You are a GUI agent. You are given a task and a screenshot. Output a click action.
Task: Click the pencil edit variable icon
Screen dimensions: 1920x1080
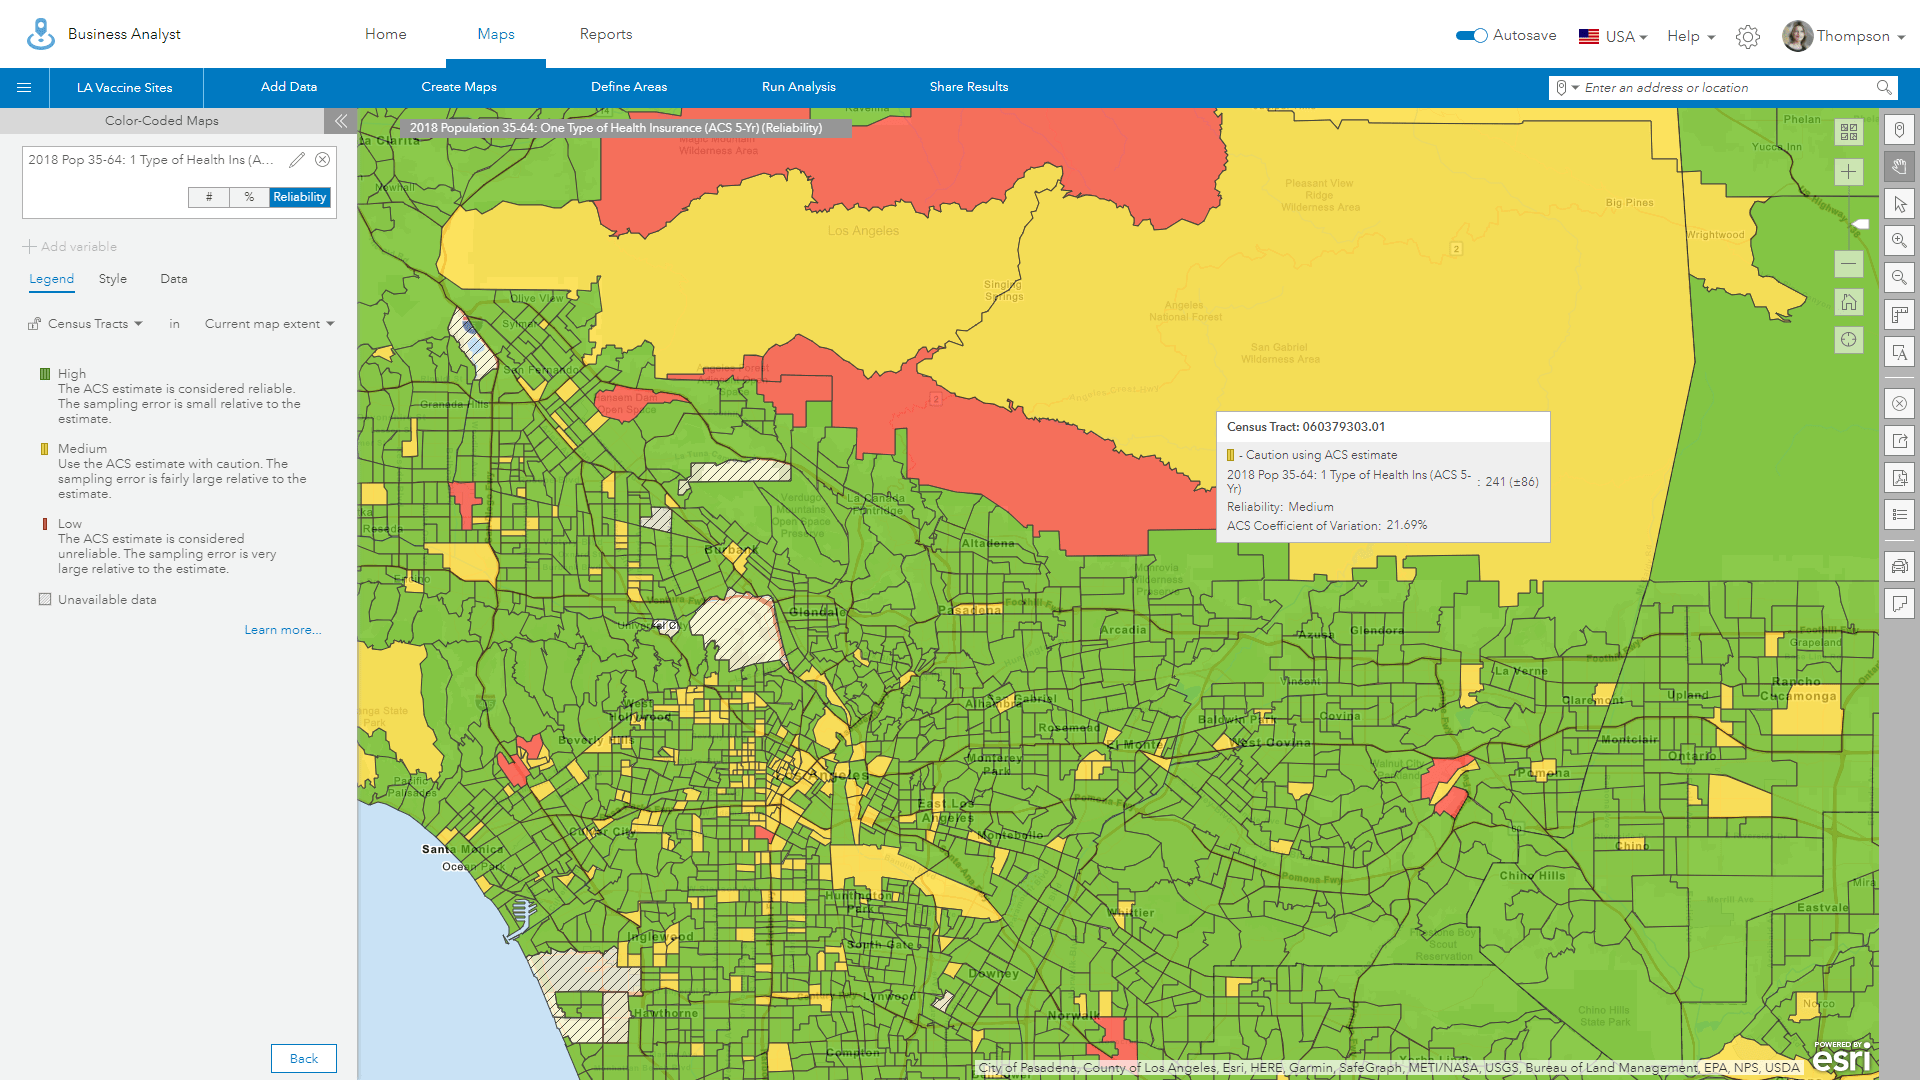[x=297, y=160]
